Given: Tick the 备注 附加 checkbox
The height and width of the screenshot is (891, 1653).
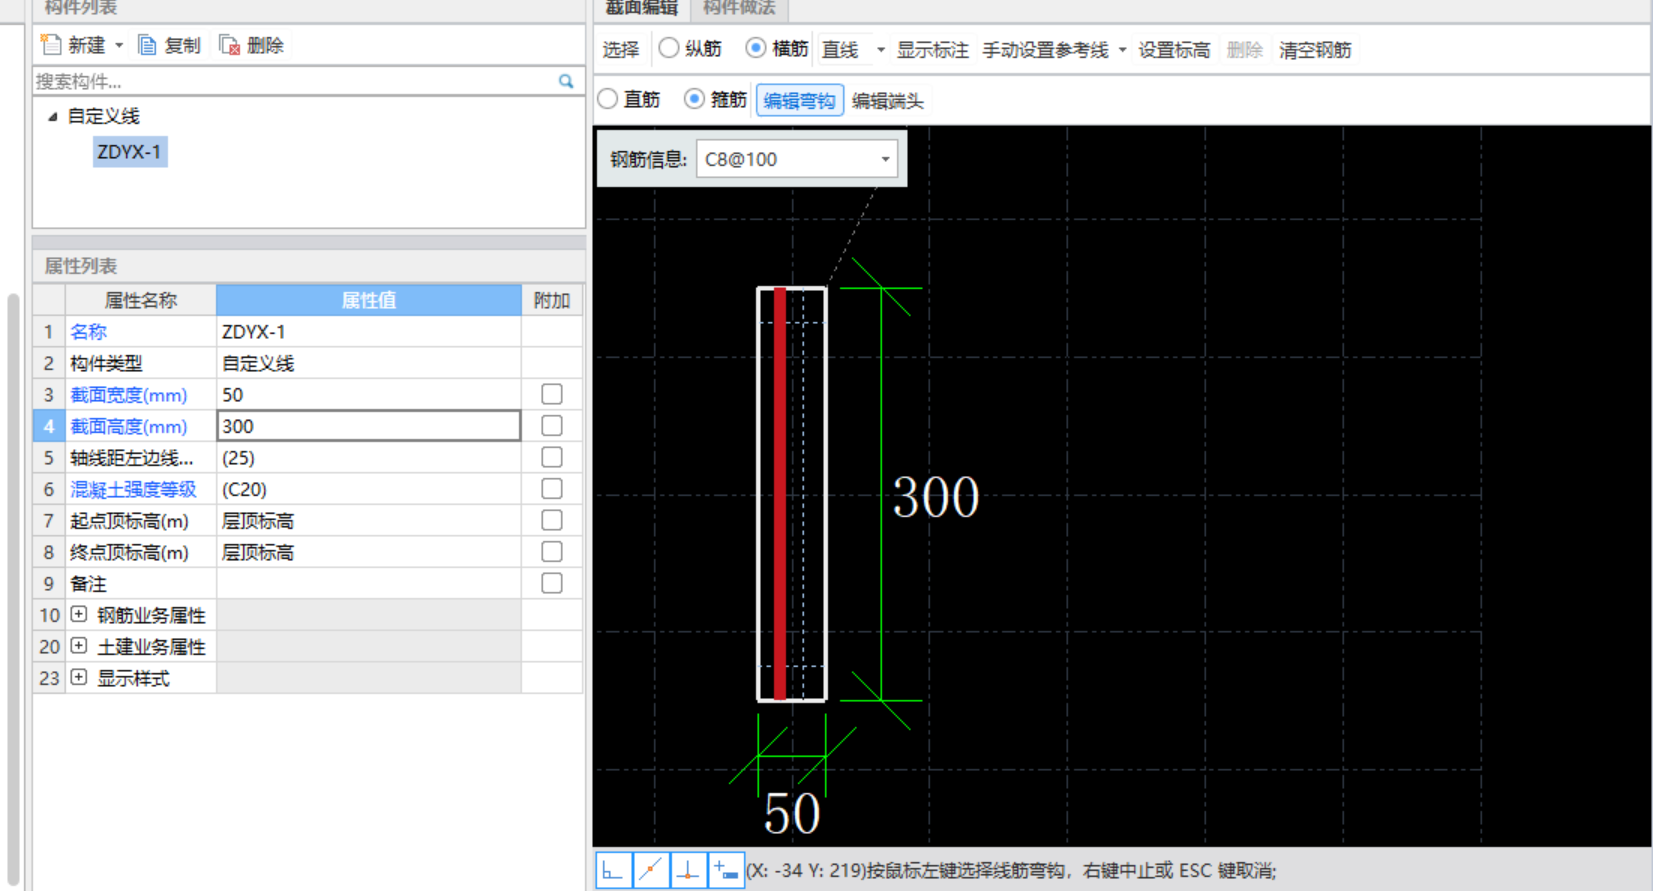Looking at the screenshot, I should point(552,583).
